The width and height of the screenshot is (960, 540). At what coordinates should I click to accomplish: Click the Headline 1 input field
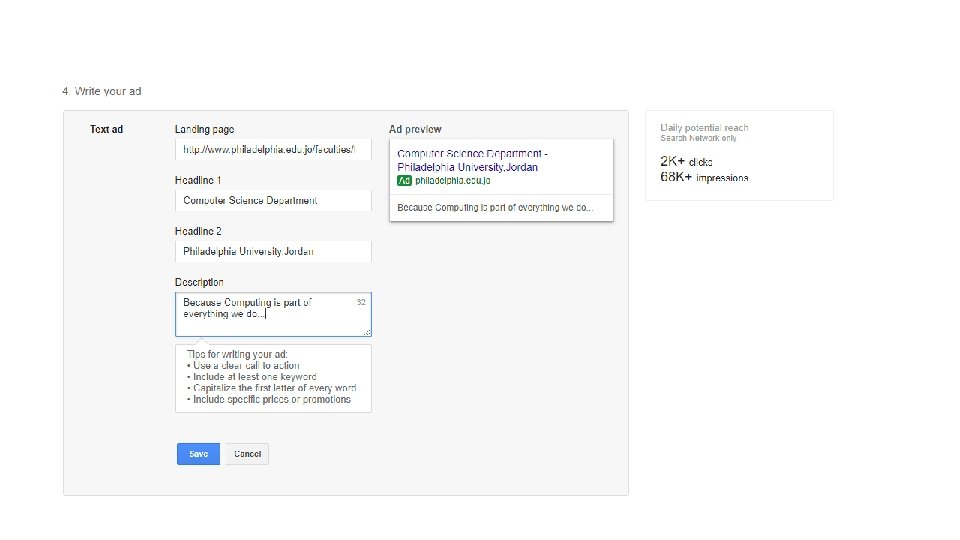[273, 200]
